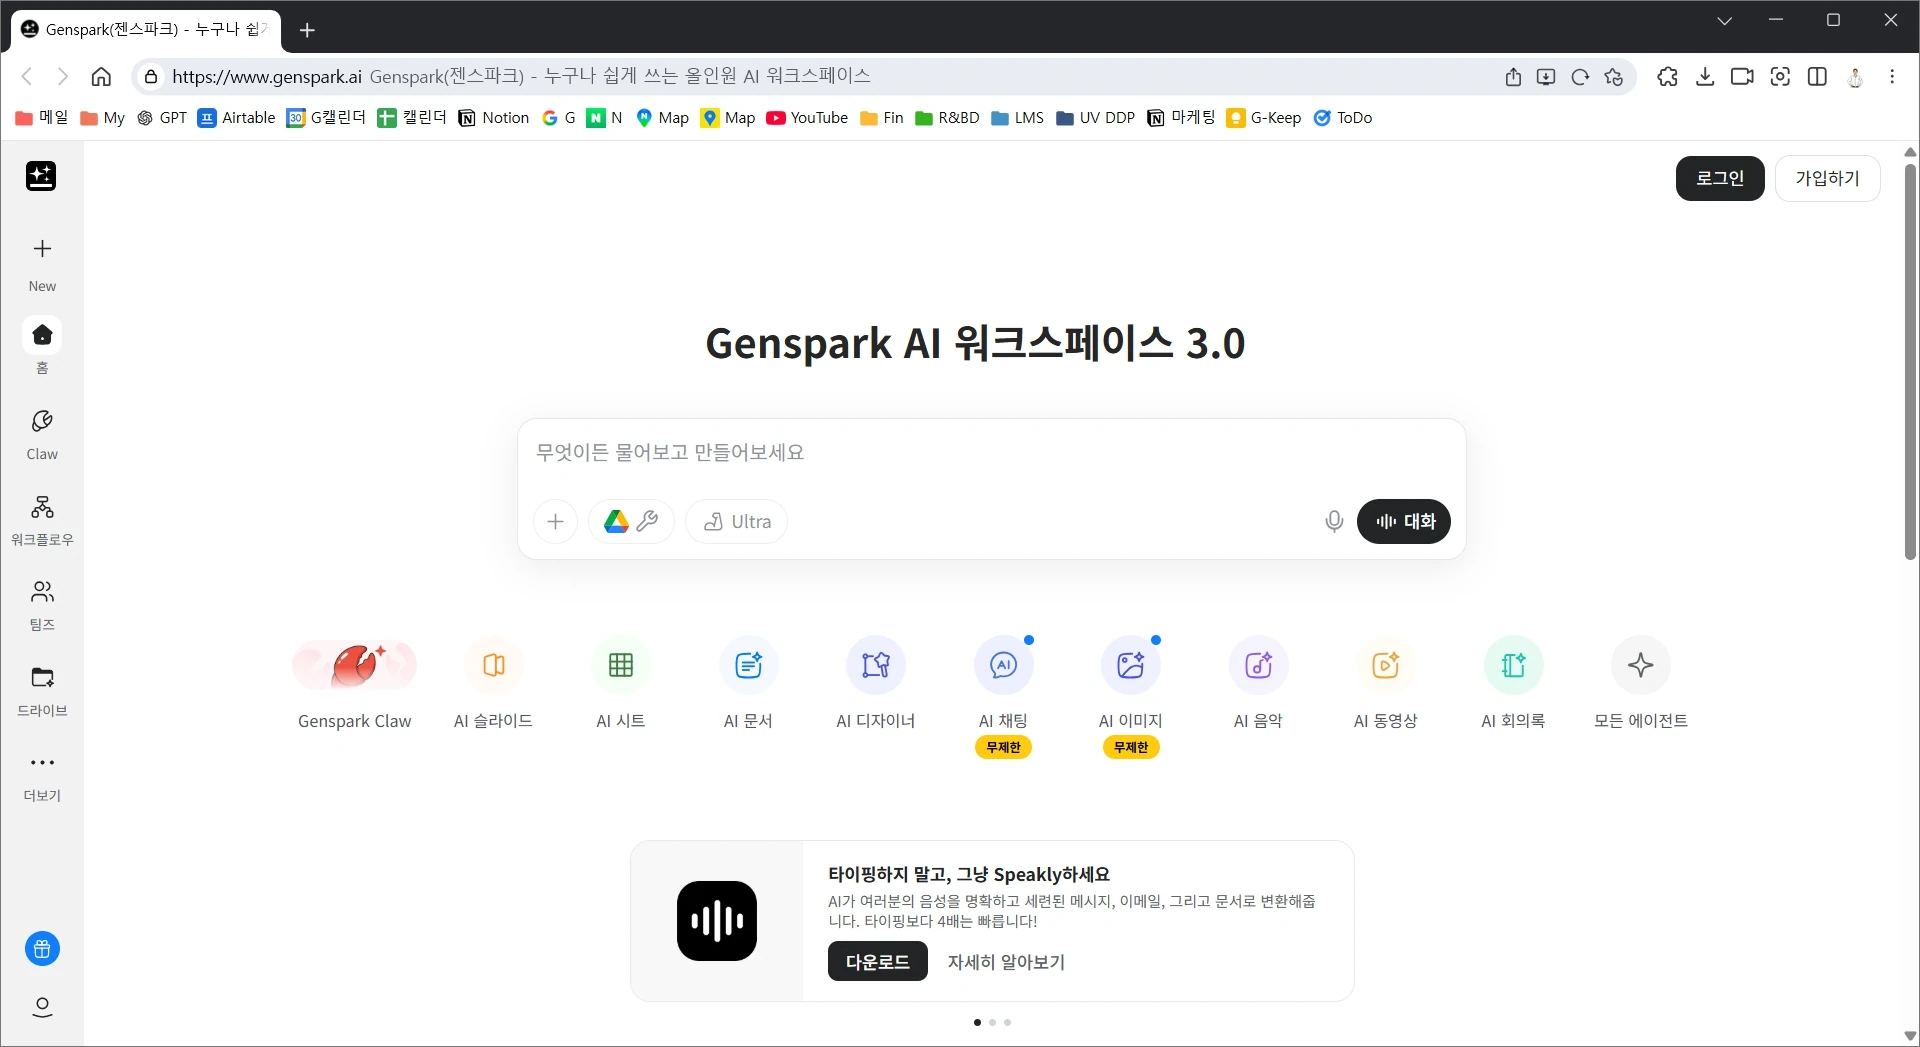Open the 팀즈 sidebar section
The height and width of the screenshot is (1047, 1920).
pos(42,605)
